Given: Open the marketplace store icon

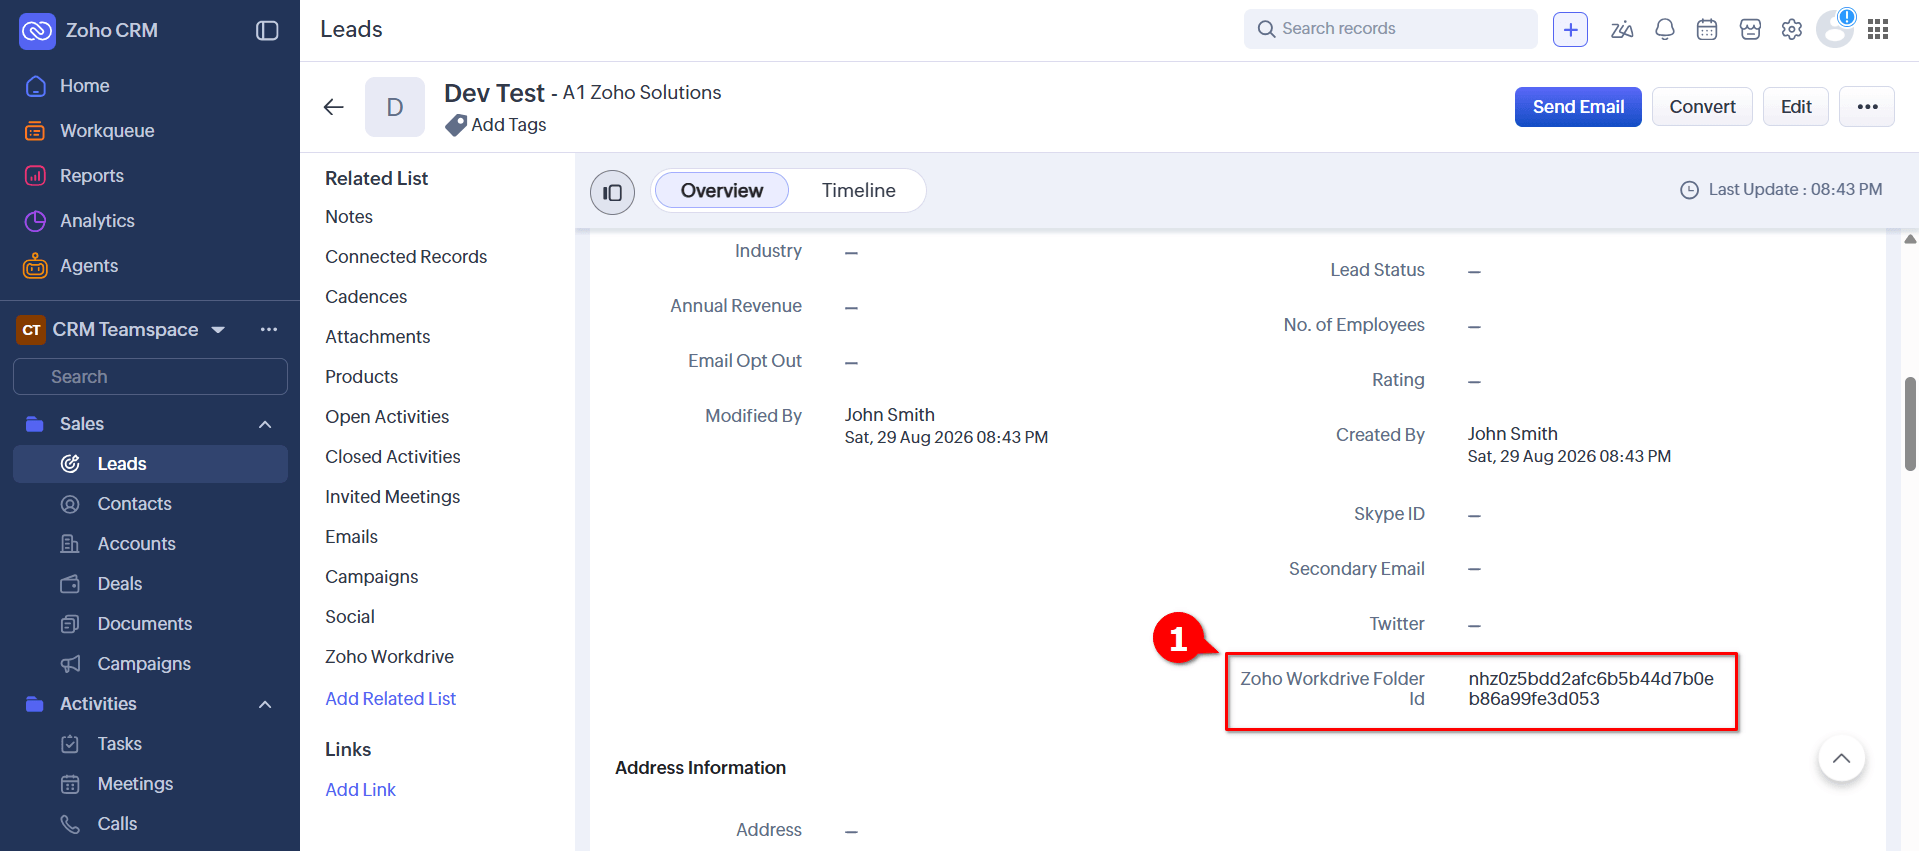Looking at the screenshot, I should [1750, 30].
